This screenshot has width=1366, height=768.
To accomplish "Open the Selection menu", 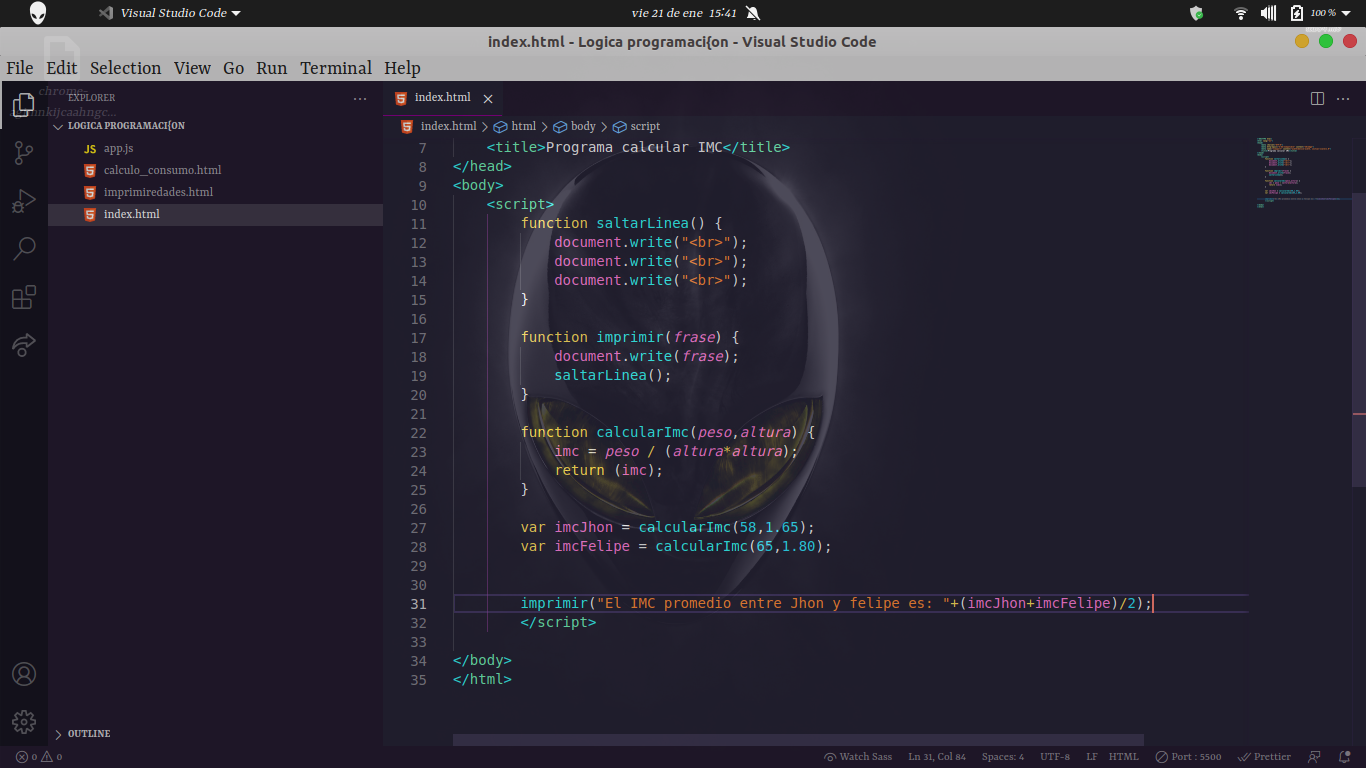I will [x=125, y=68].
